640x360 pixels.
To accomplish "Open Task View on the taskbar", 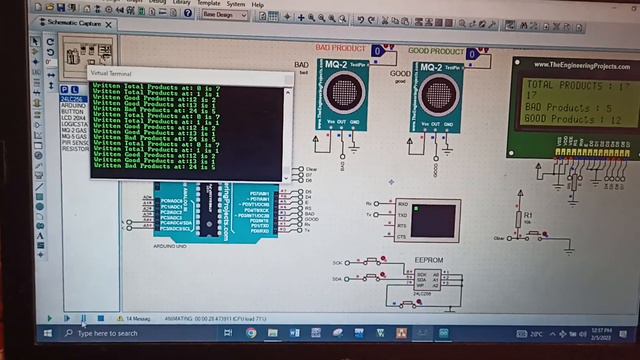I will click(x=228, y=333).
